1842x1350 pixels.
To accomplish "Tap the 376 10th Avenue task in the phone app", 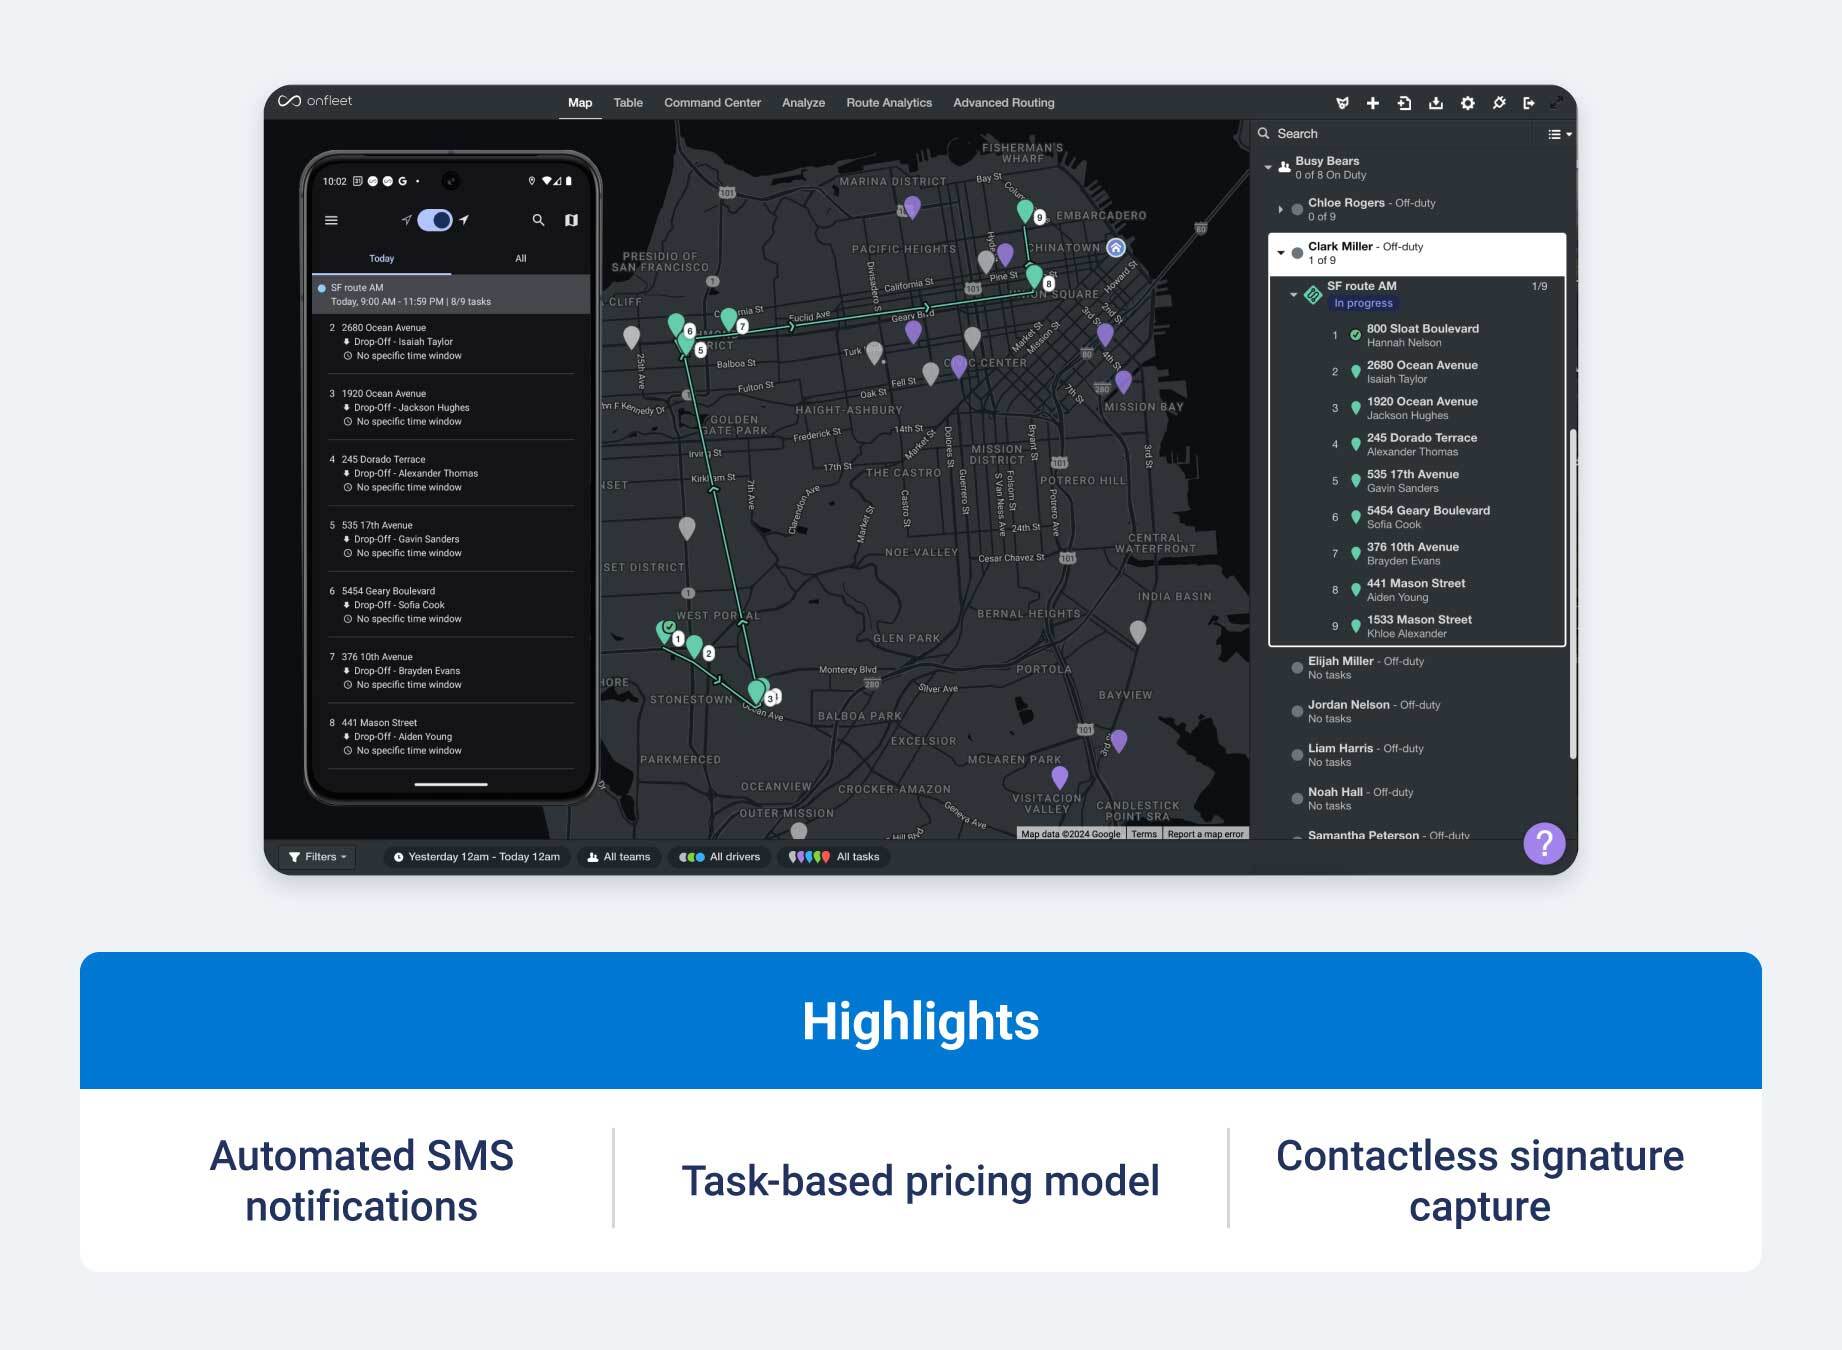I will (451, 671).
